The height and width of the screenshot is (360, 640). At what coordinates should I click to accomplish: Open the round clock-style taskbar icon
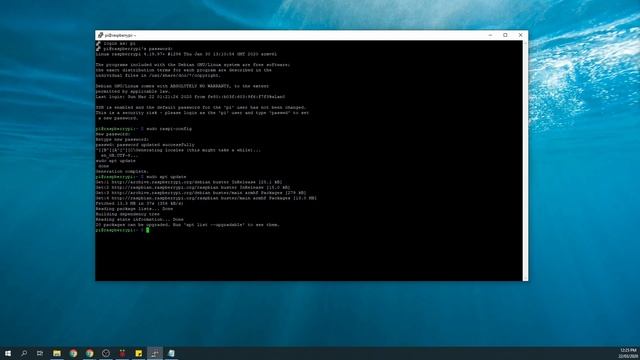point(106,353)
